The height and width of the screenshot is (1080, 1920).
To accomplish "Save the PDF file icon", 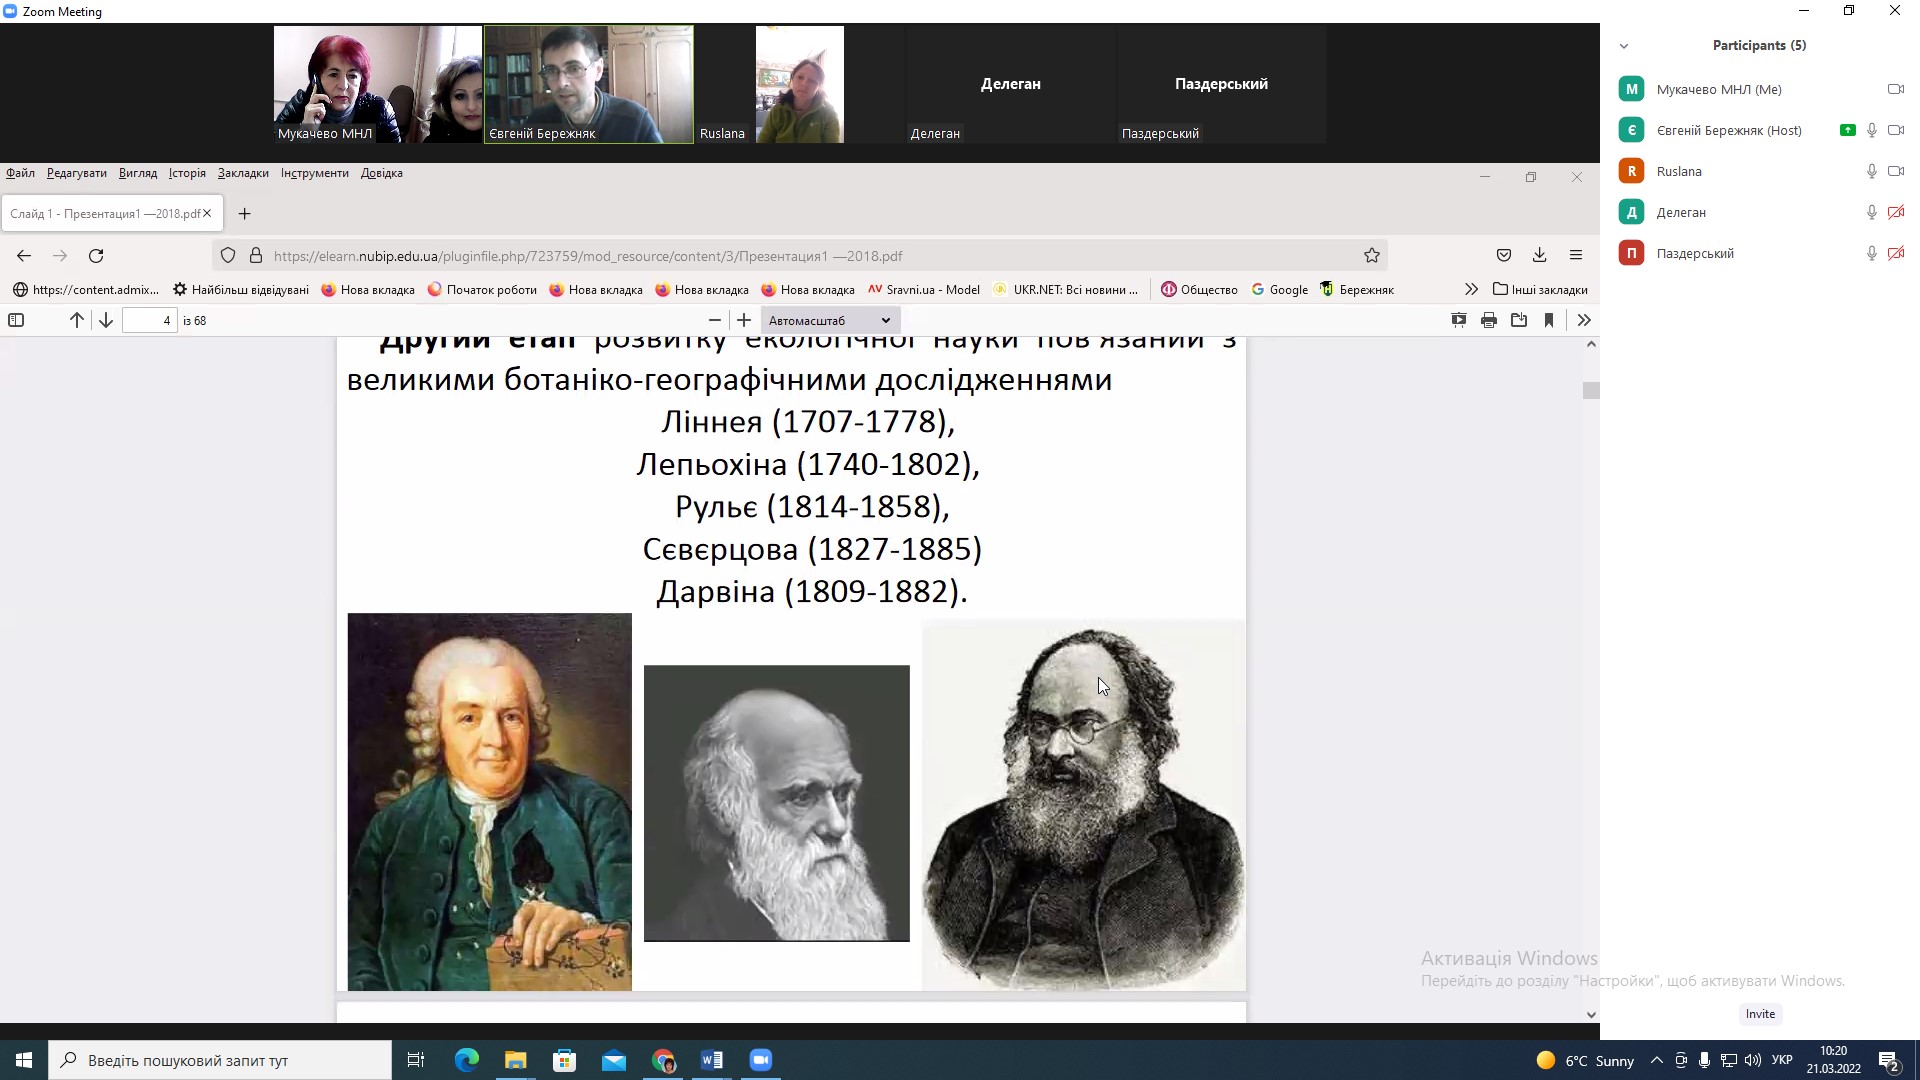I will click(x=1519, y=320).
